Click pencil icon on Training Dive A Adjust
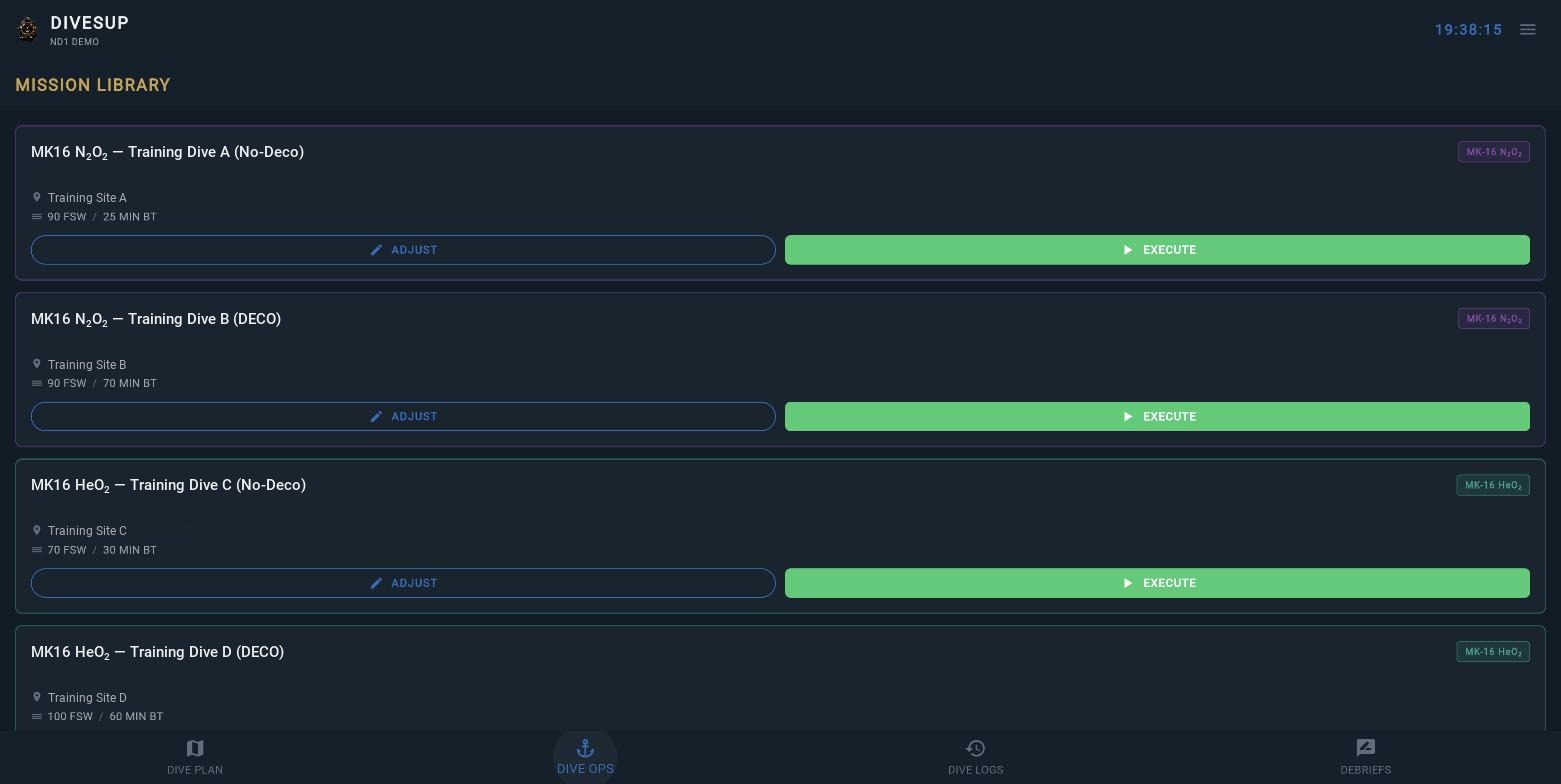Screen dimensions: 1561x784 point(376,250)
